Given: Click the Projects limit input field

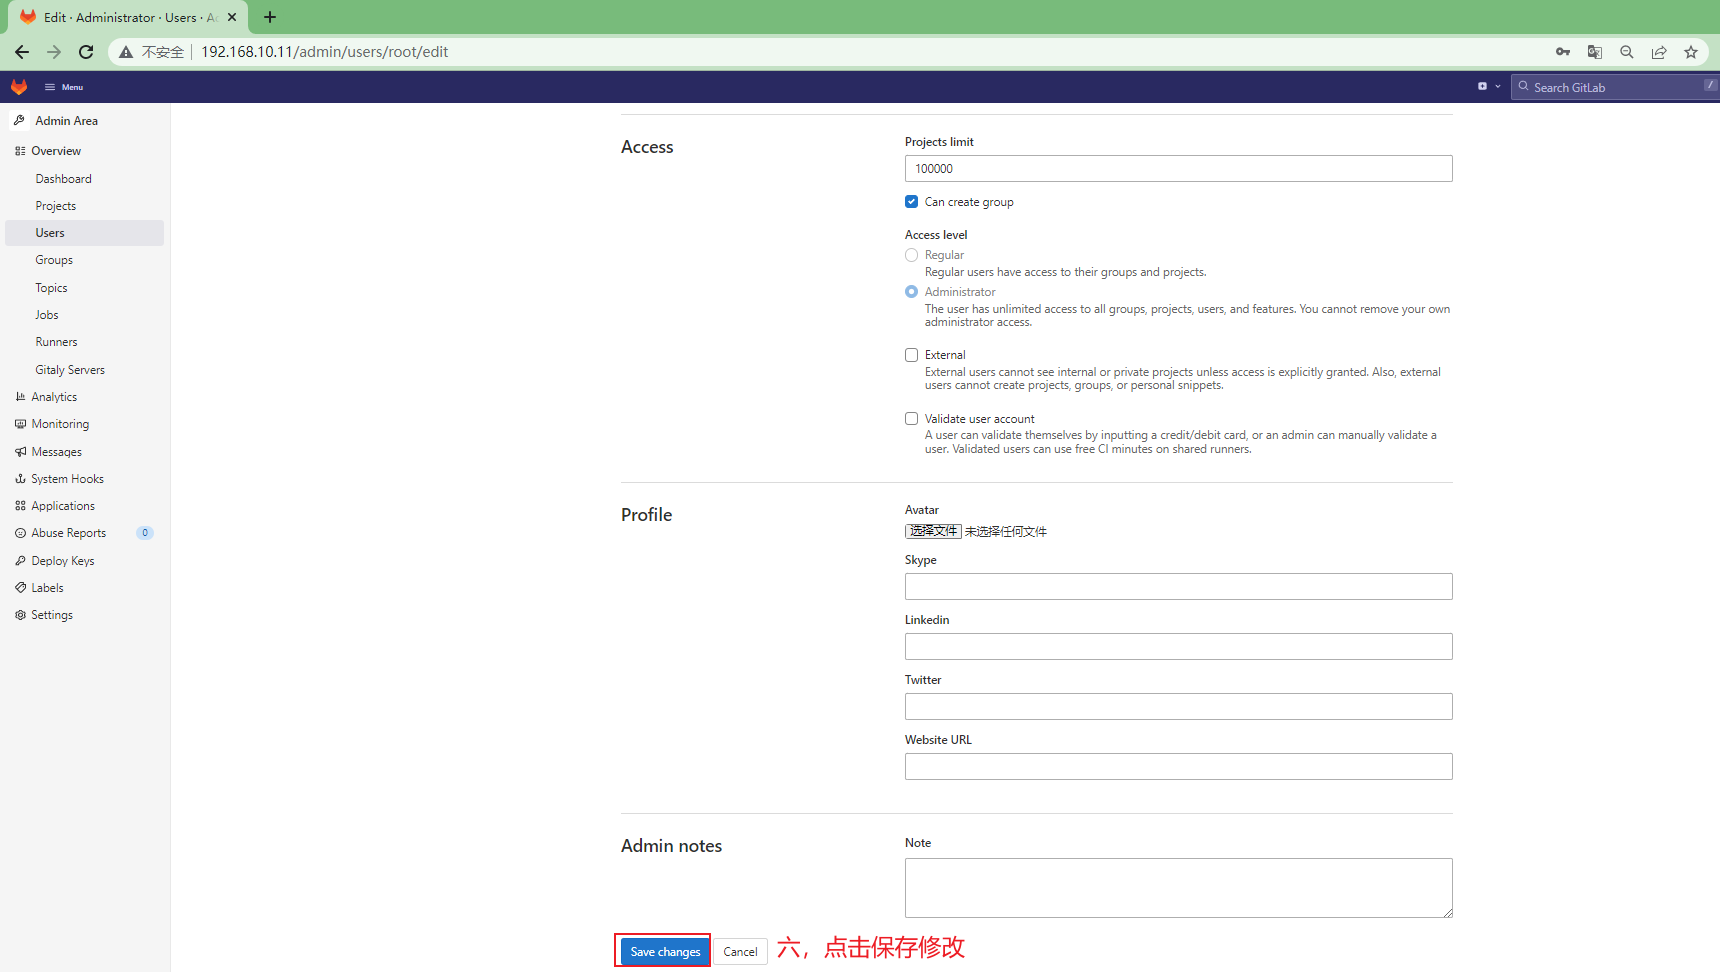Looking at the screenshot, I should (x=1178, y=169).
